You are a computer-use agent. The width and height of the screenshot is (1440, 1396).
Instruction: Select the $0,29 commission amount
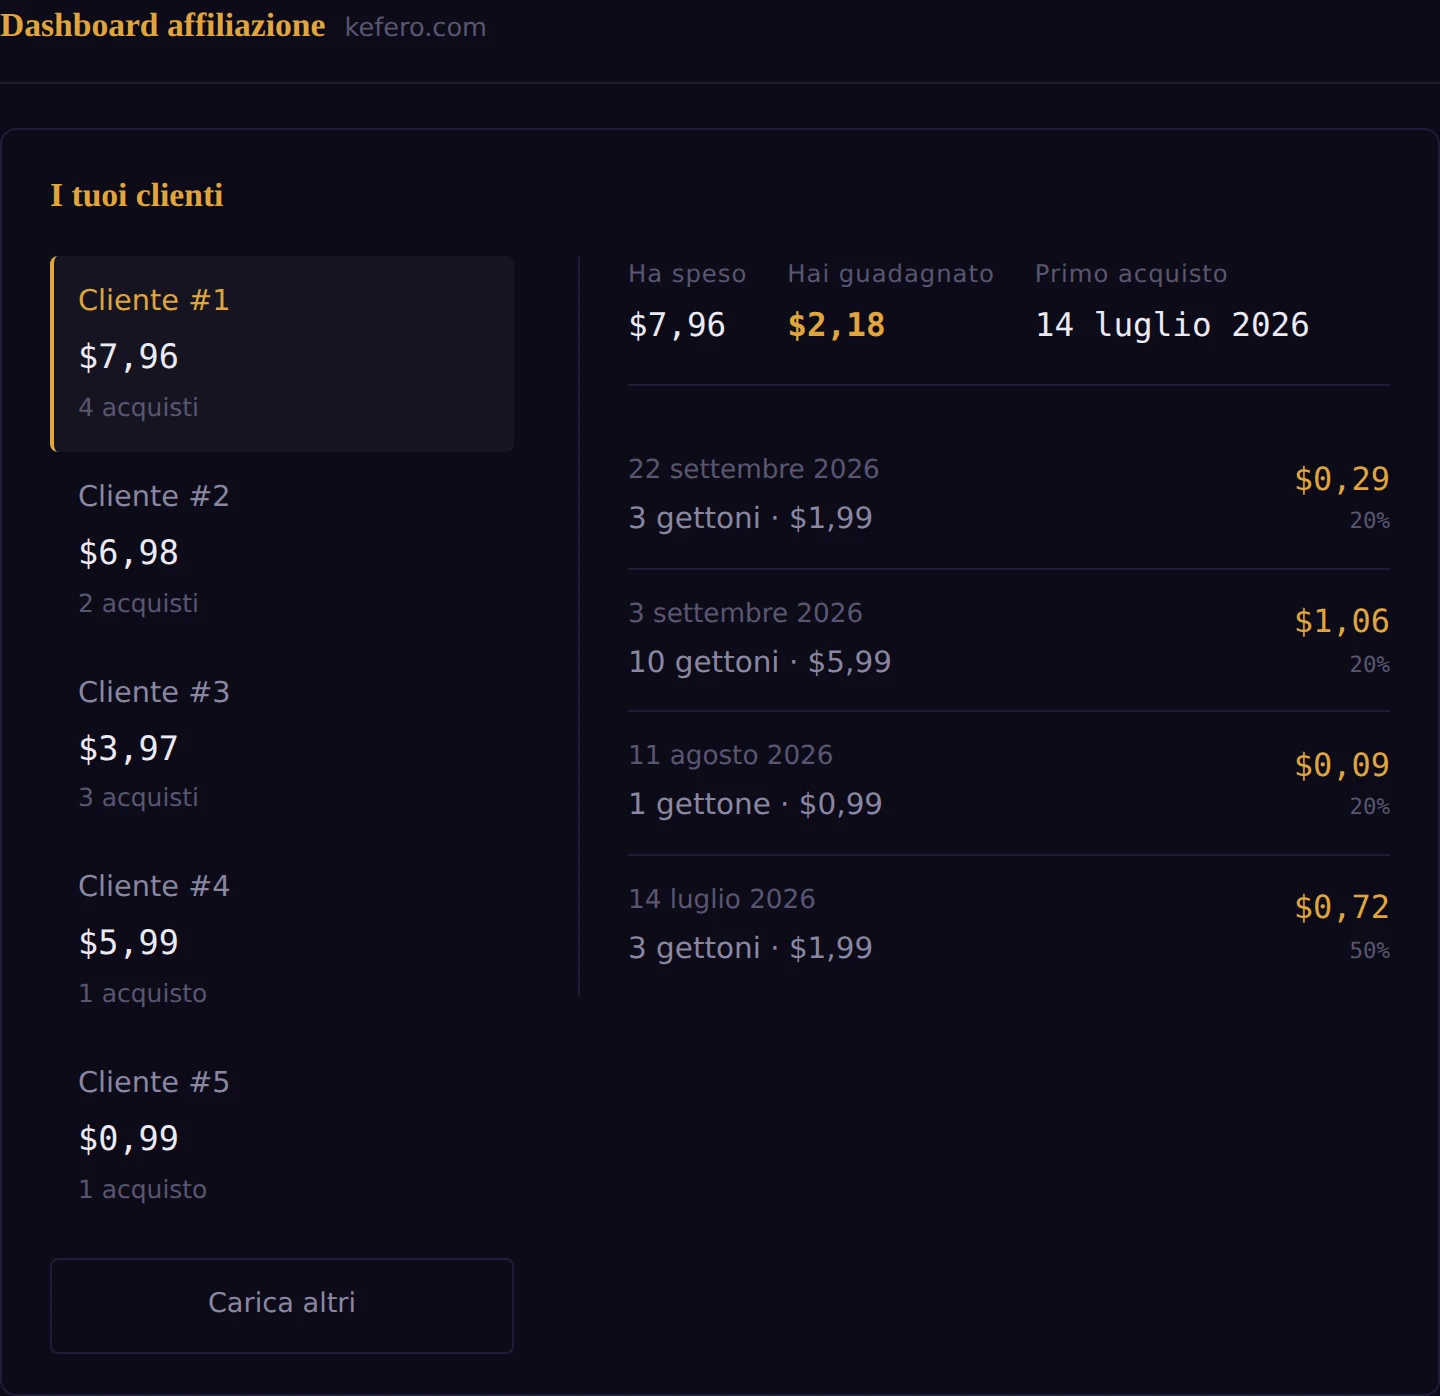coord(1342,479)
